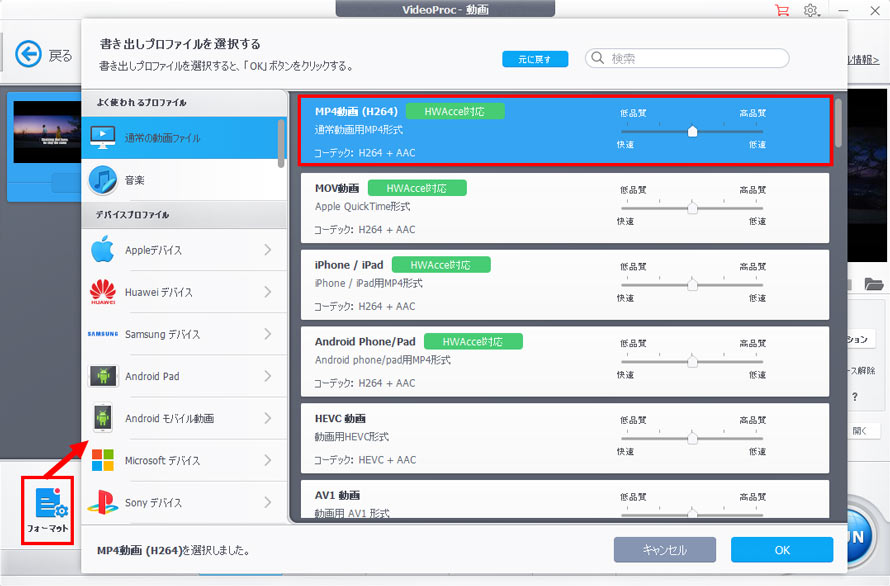Select the AV1 video profile
The height and width of the screenshot is (586, 890).
click(565, 499)
